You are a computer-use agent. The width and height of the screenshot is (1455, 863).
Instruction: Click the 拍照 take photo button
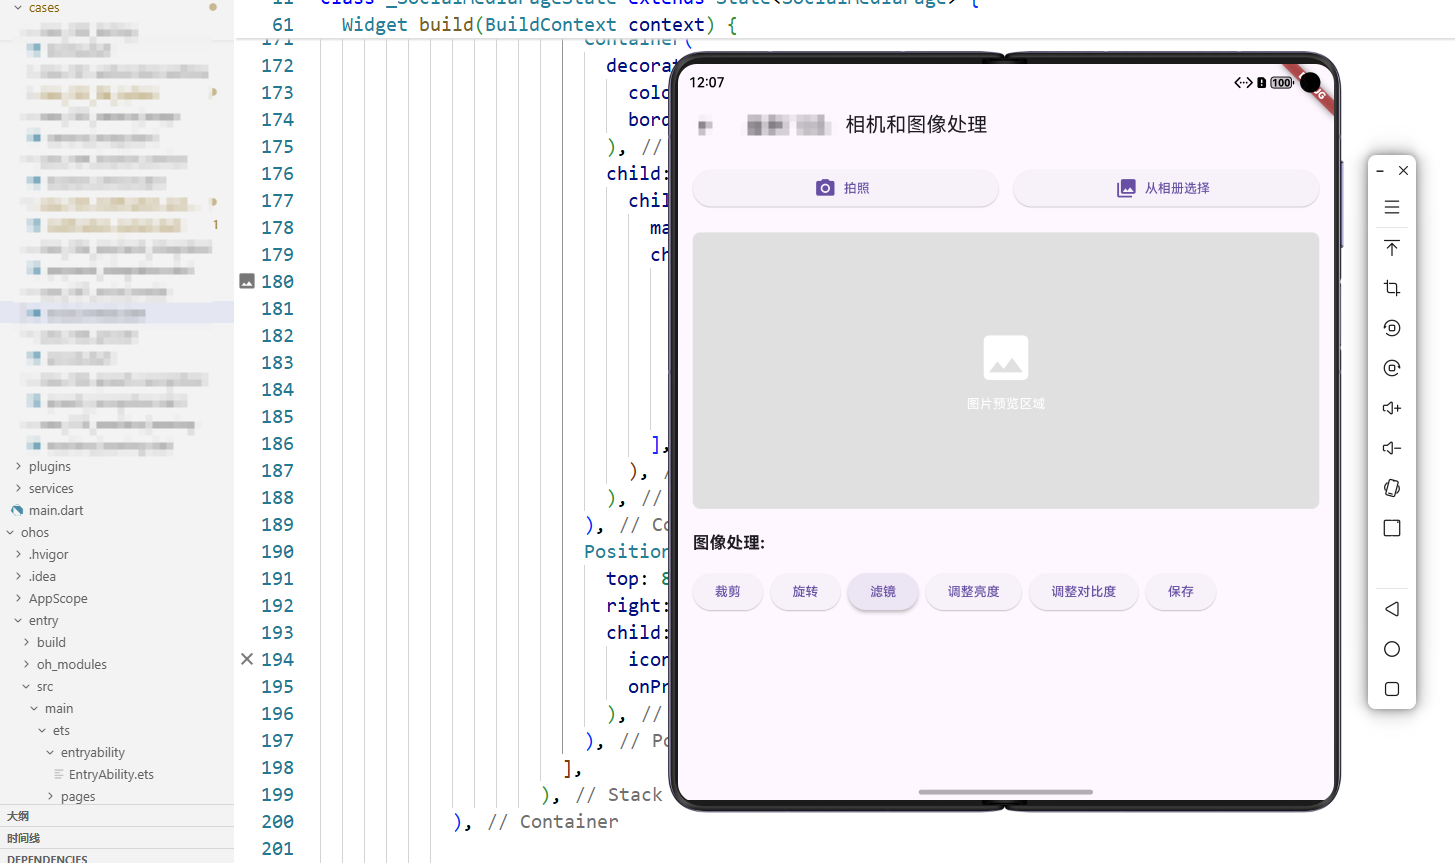coord(845,188)
